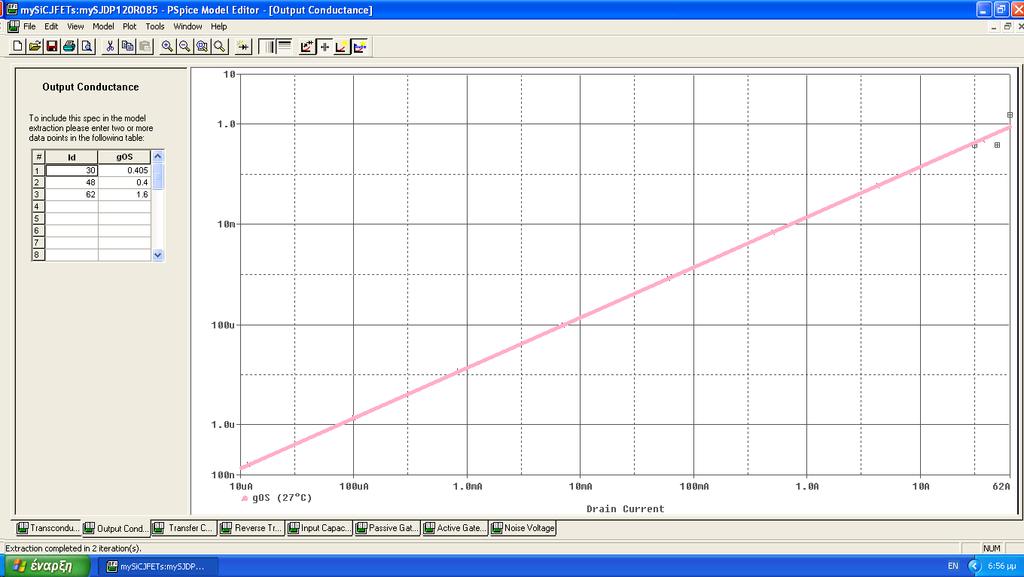Click the plus cursor toolbar icon

[325, 46]
